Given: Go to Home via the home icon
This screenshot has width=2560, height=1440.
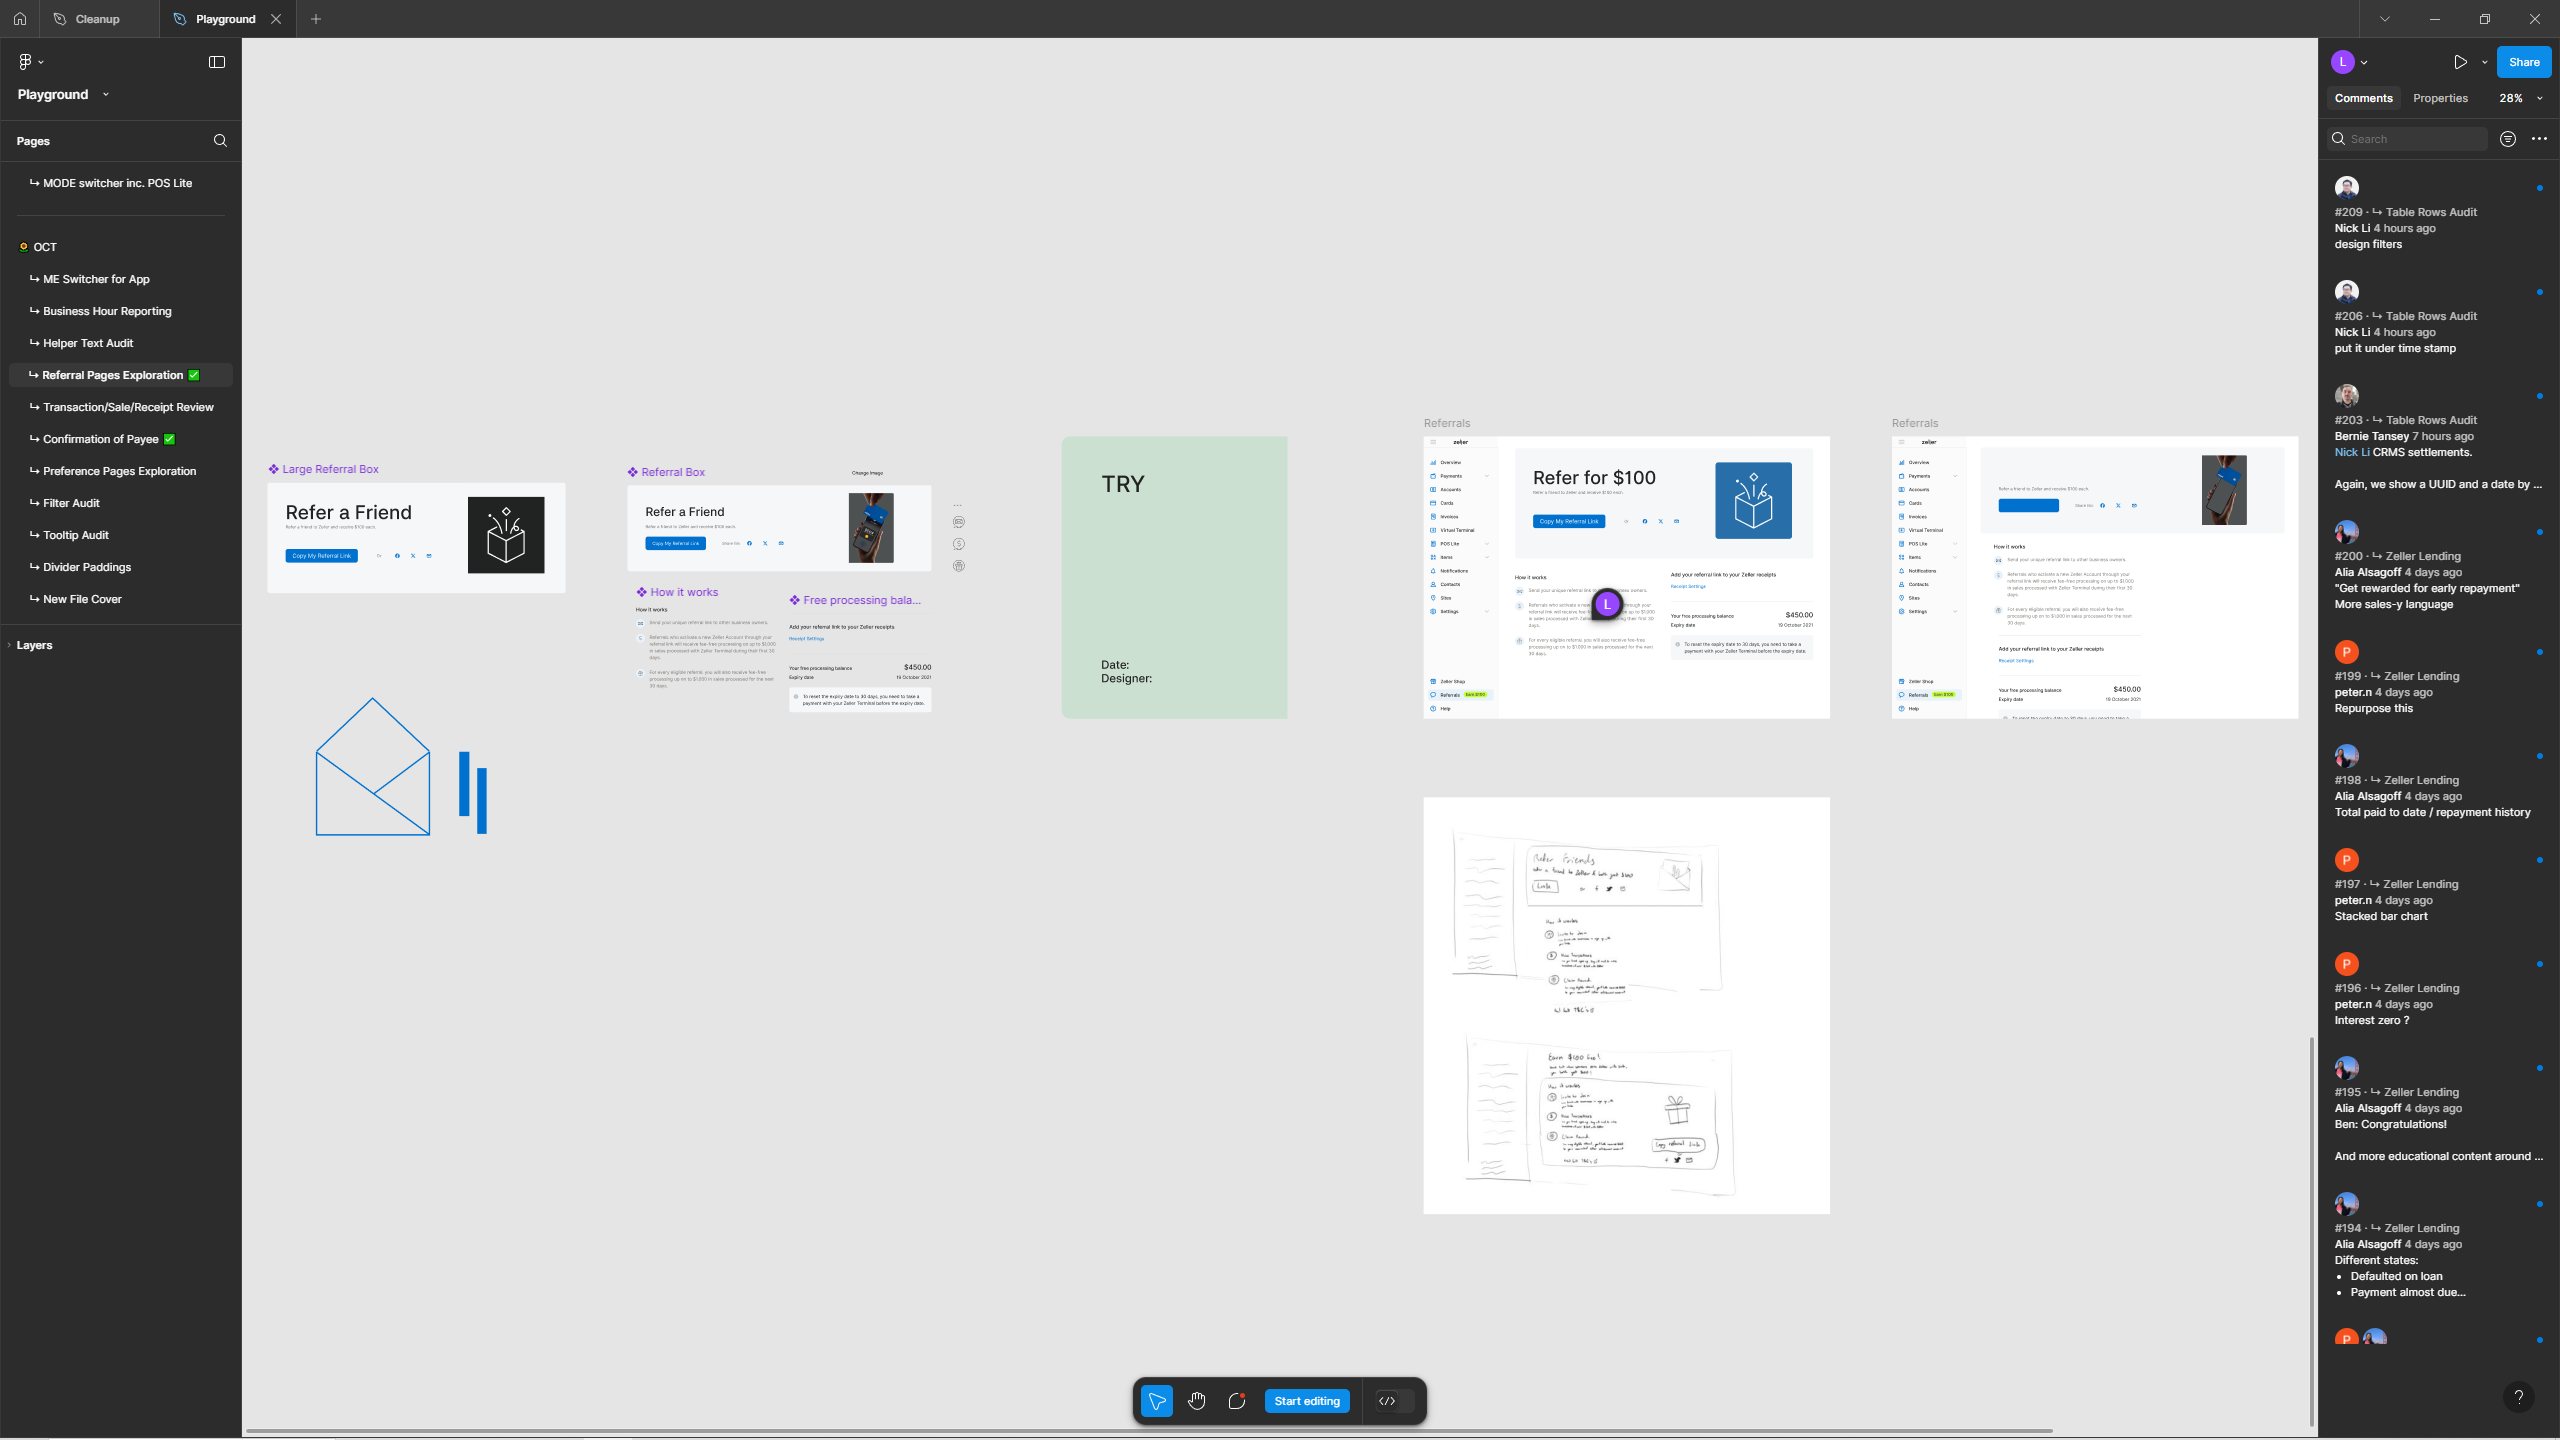Looking at the screenshot, I should 19,18.
